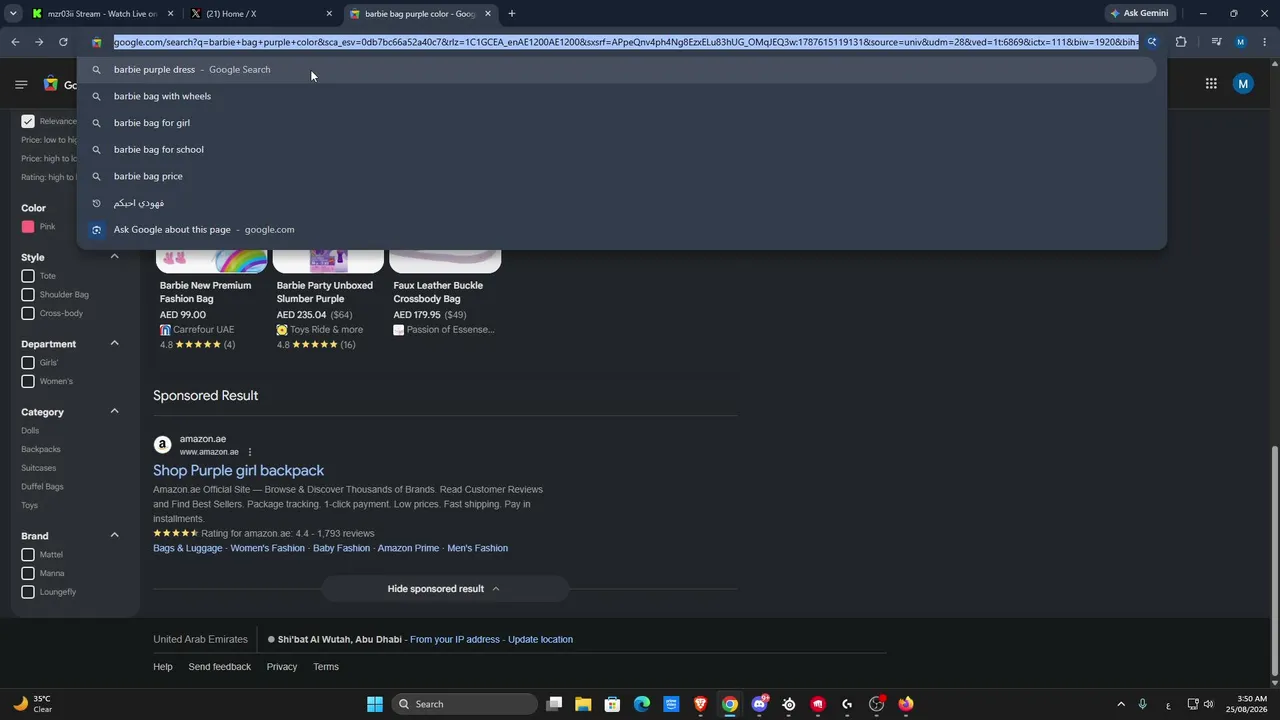Image resolution: width=1280 pixels, height=720 pixels.
Task: Click the Hide sponsored result button
Action: tap(444, 589)
